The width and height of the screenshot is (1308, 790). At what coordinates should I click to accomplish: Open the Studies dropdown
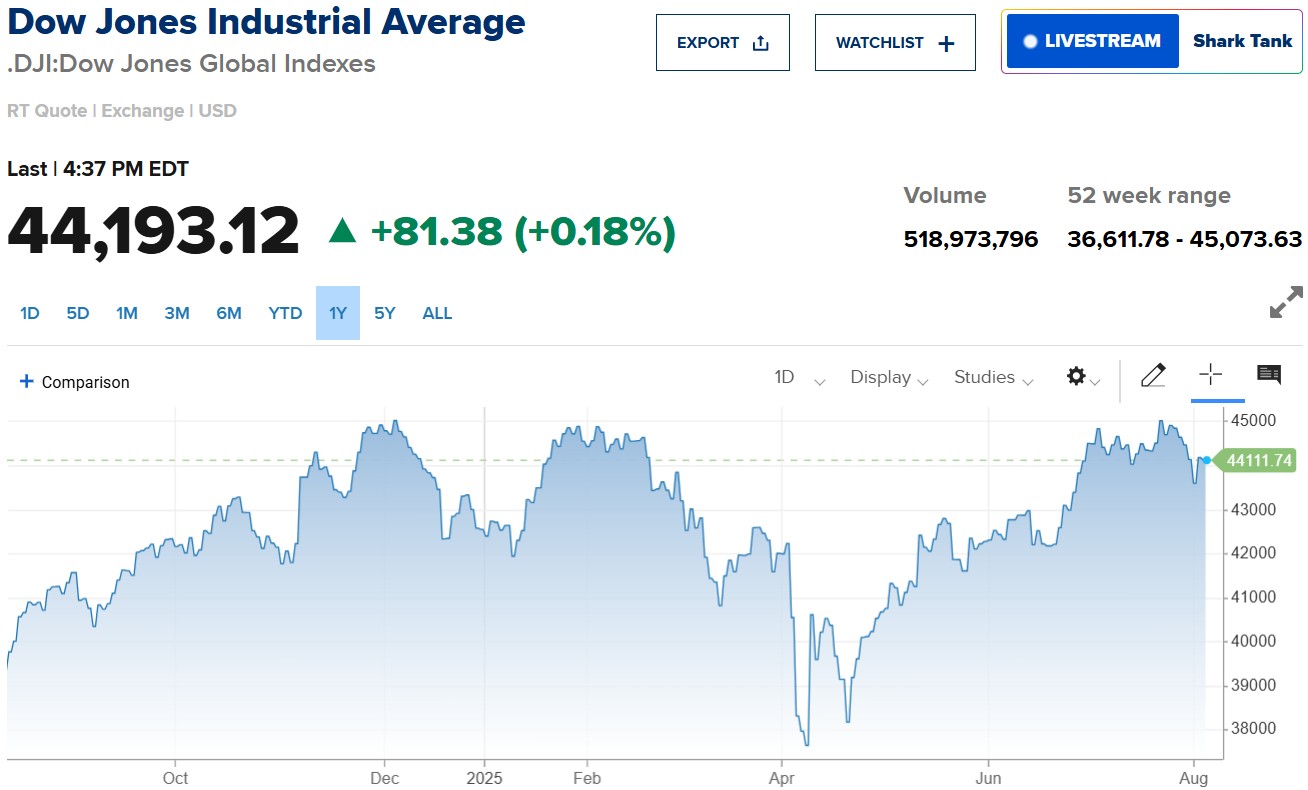(993, 377)
